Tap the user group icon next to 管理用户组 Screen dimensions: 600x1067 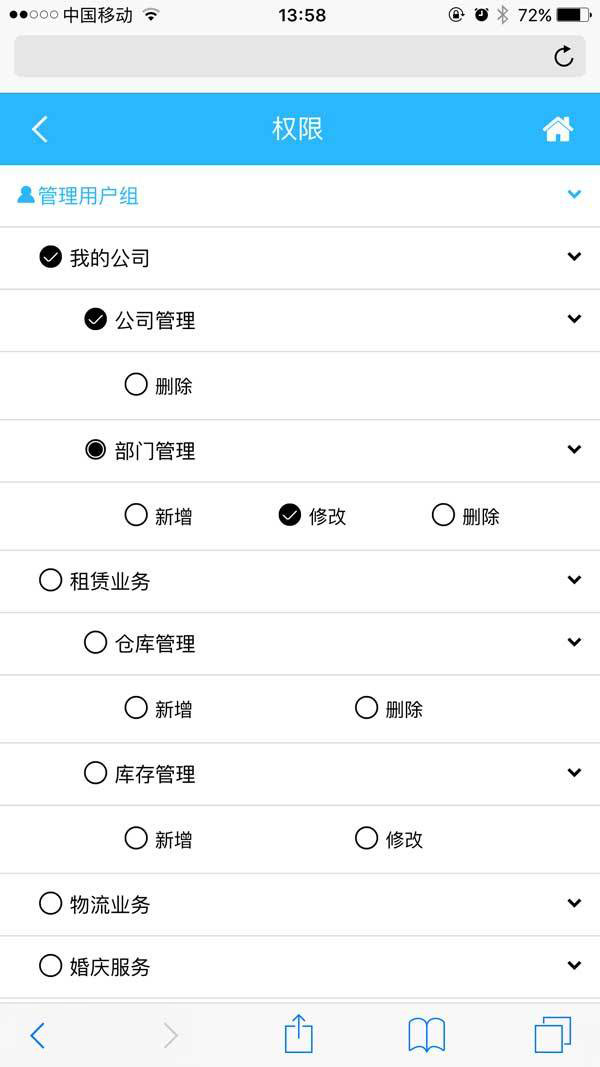23,194
